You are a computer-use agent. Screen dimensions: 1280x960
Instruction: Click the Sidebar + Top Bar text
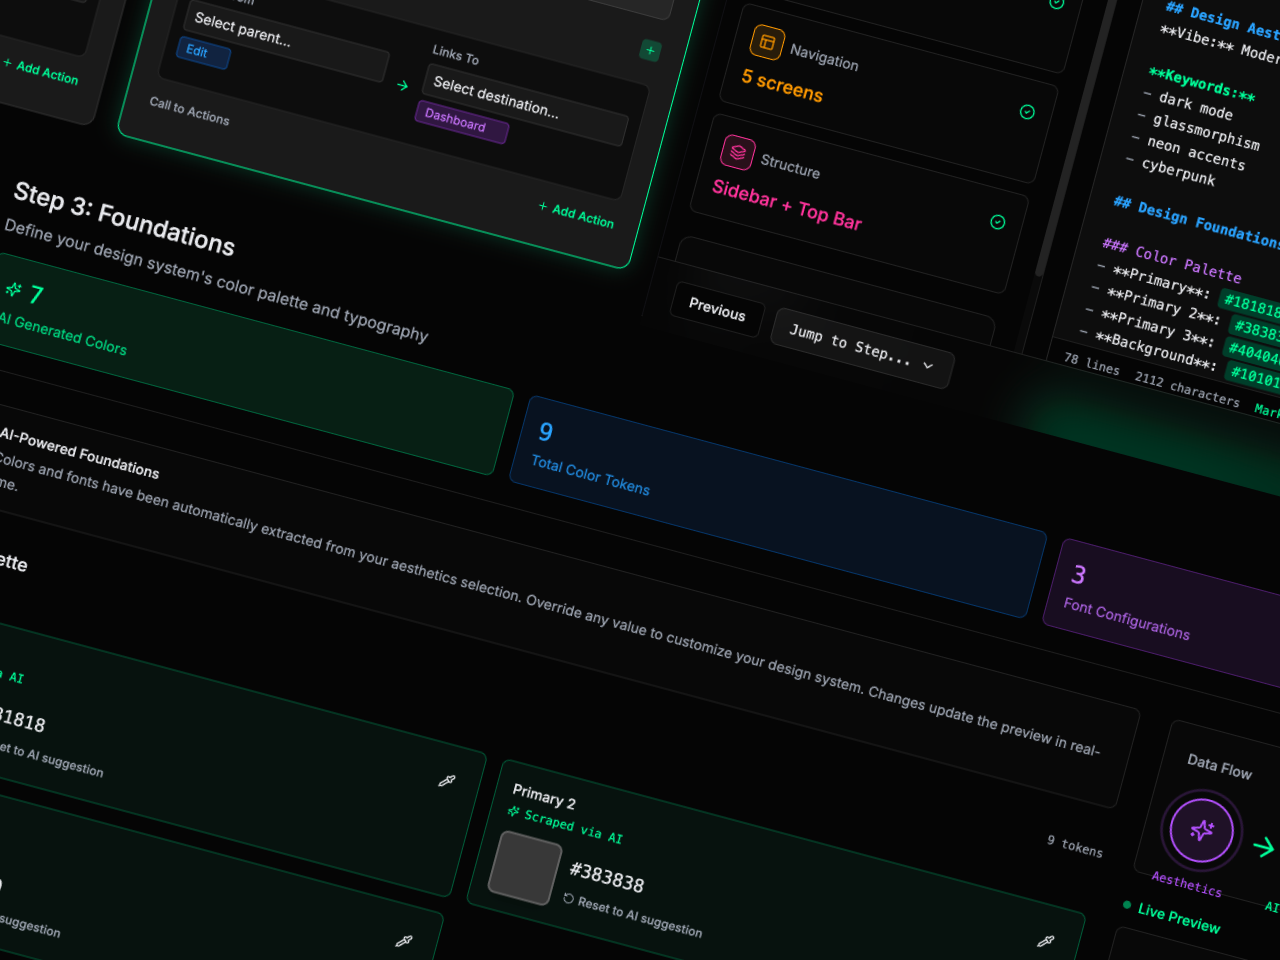point(787,204)
